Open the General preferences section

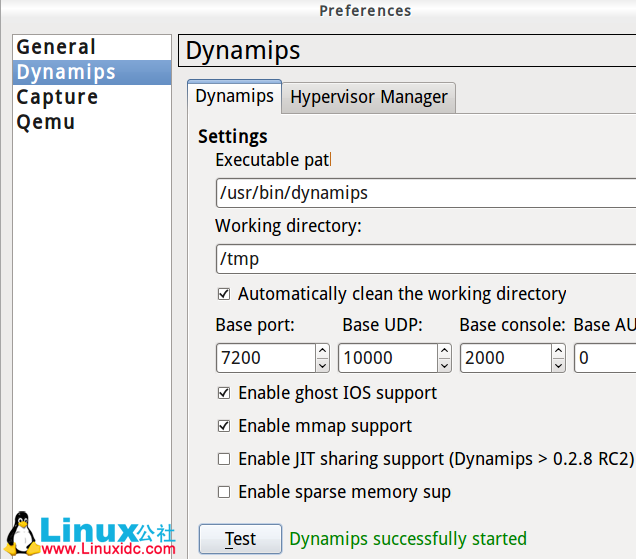click(x=56, y=47)
